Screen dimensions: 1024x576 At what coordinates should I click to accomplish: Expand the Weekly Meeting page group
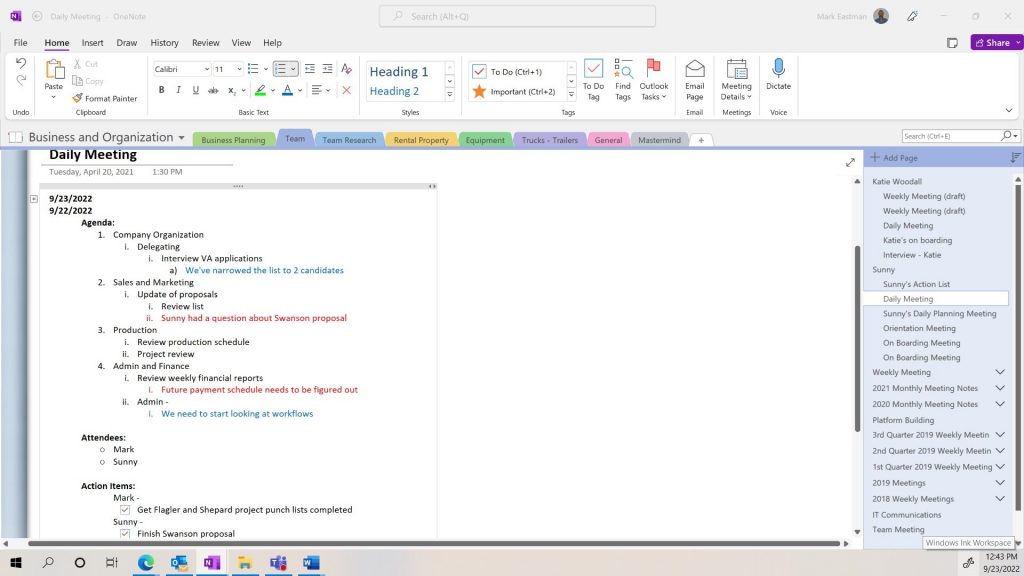(x=999, y=372)
